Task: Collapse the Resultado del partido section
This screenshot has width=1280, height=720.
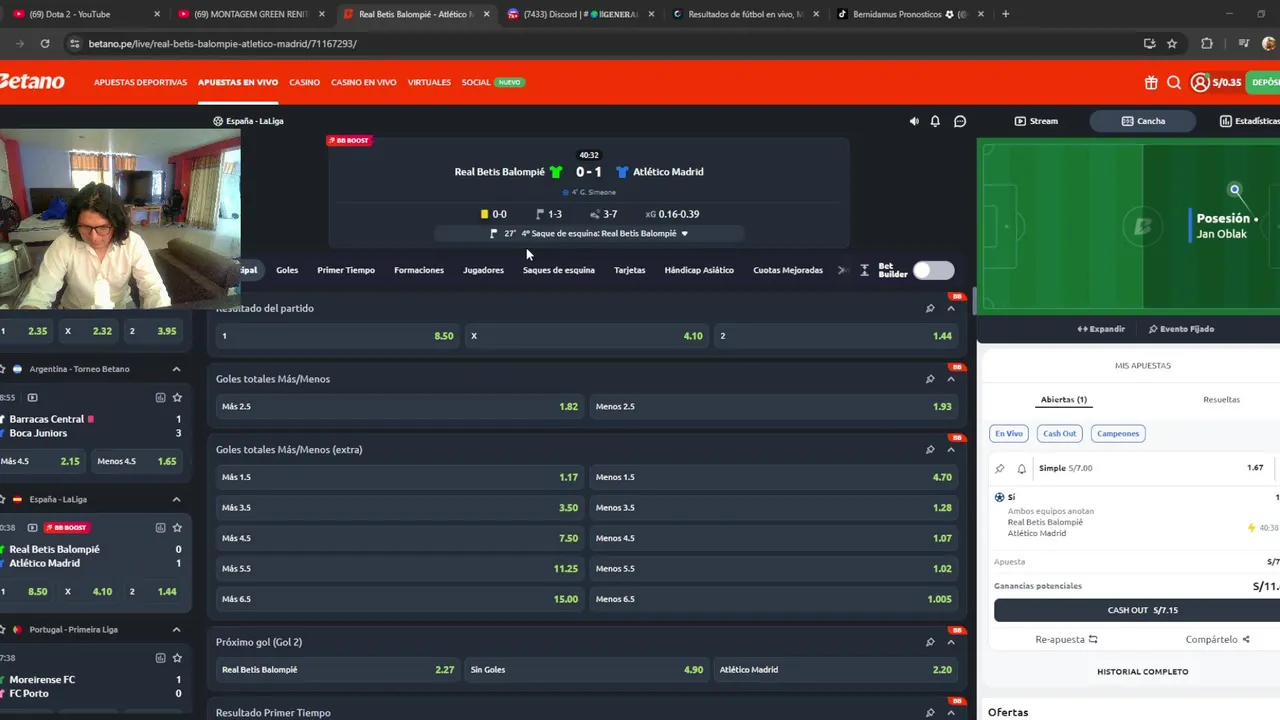Action: tap(951, 308)
